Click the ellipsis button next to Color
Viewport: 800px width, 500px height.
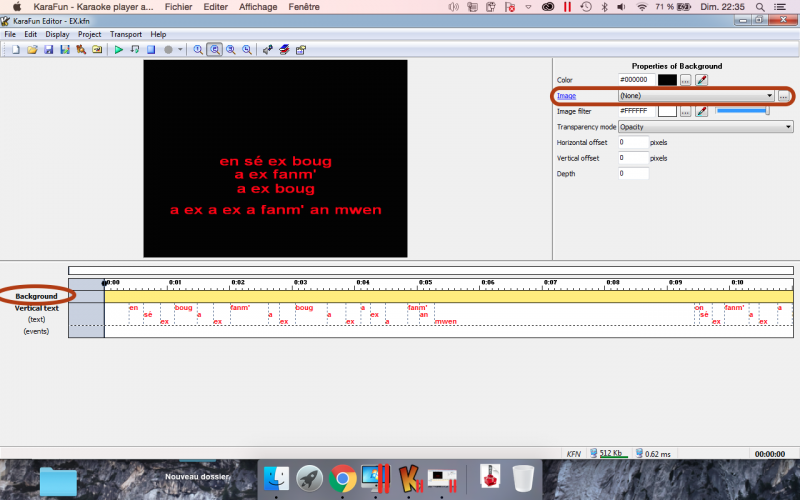click(x=685, y=80)
